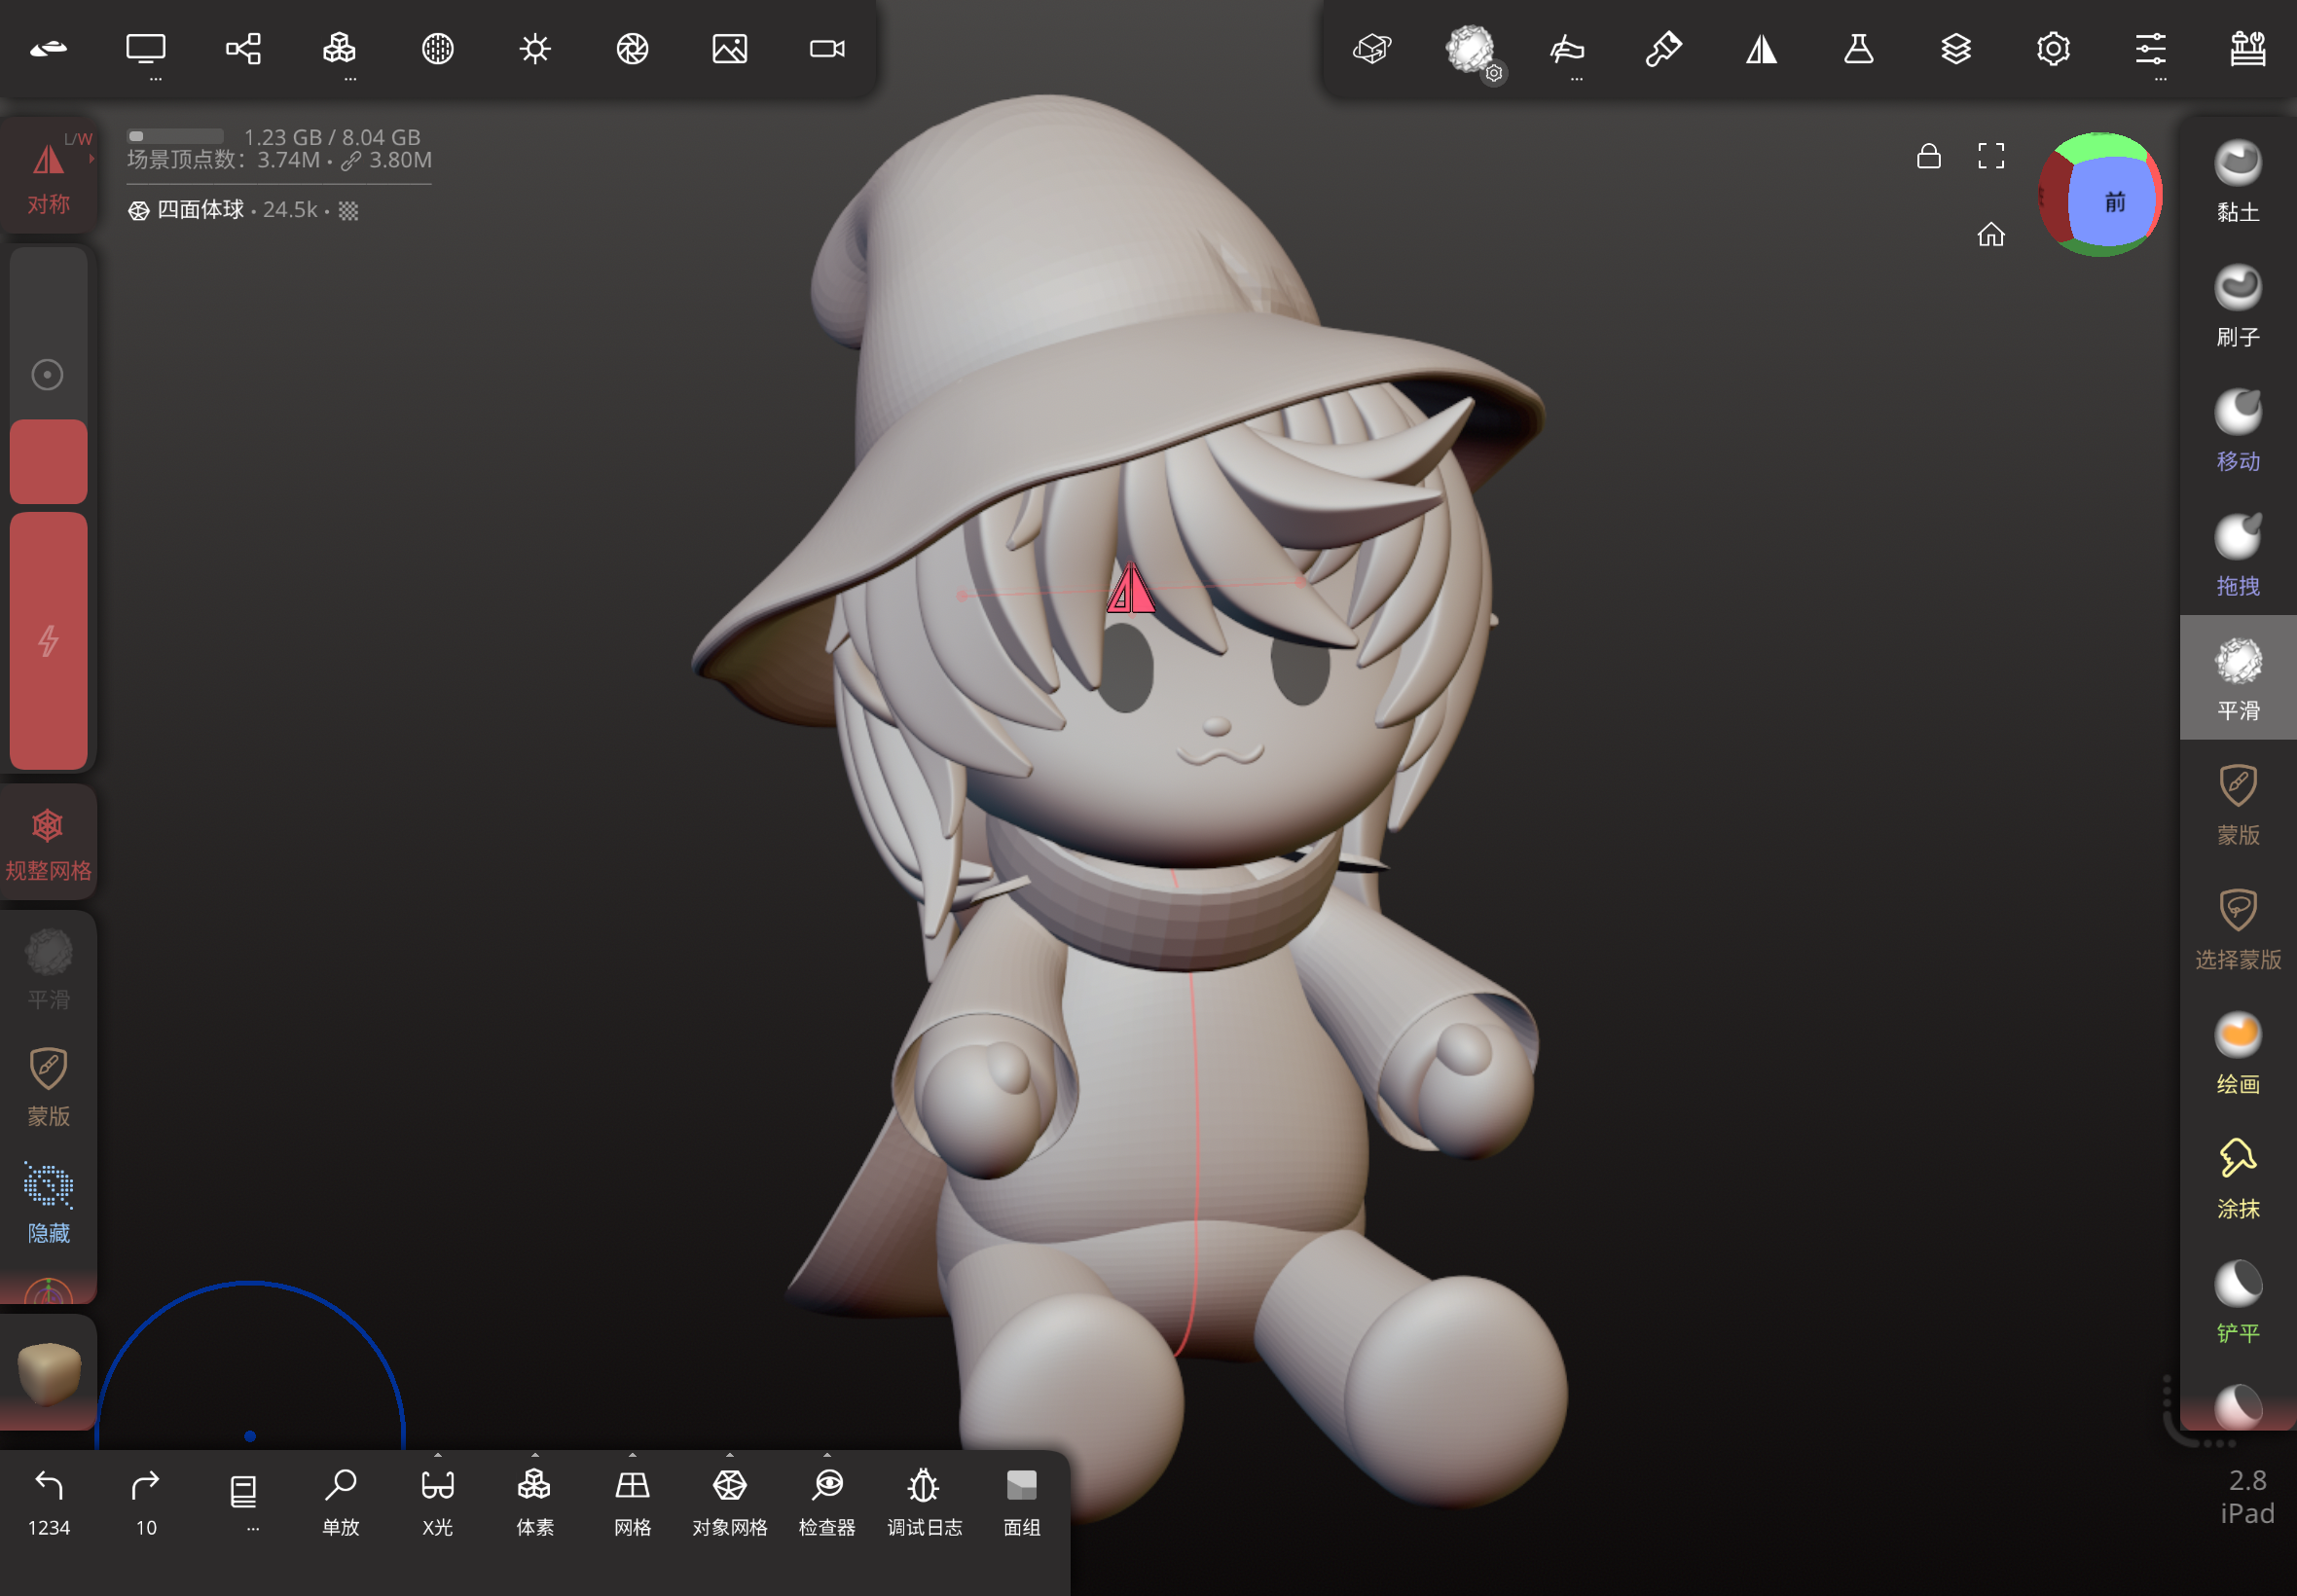Toggle the camera lock icon
2297x1596 pixels.
1929,155
